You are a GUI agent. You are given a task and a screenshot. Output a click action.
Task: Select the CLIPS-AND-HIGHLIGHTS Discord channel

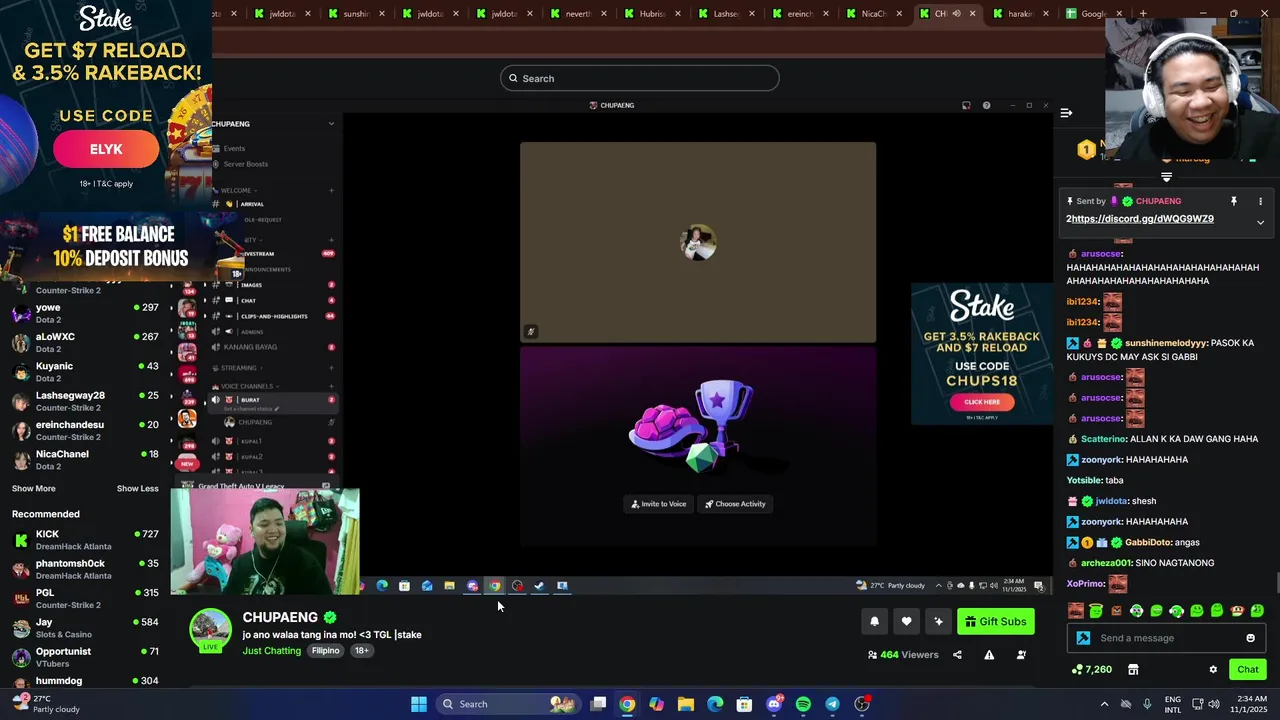tap(274, 316)
